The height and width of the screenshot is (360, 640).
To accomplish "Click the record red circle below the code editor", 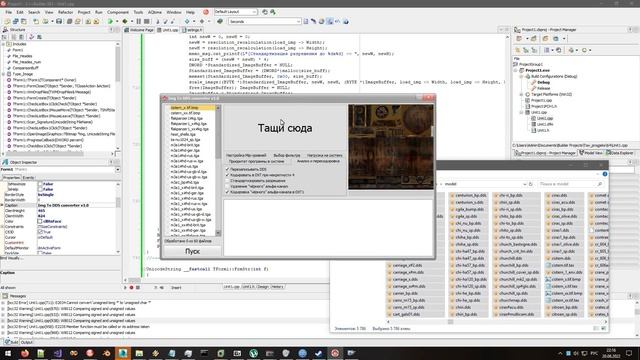I will click(x=131, y=287).
